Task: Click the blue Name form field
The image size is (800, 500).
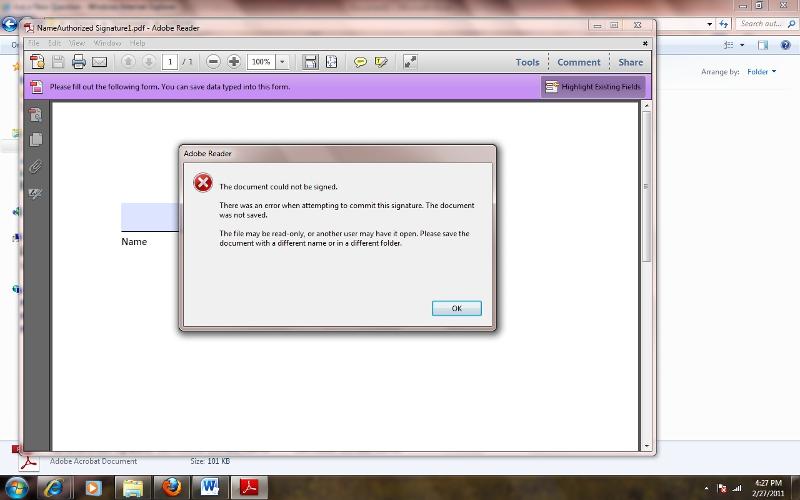Action: [x=150, y=217]
